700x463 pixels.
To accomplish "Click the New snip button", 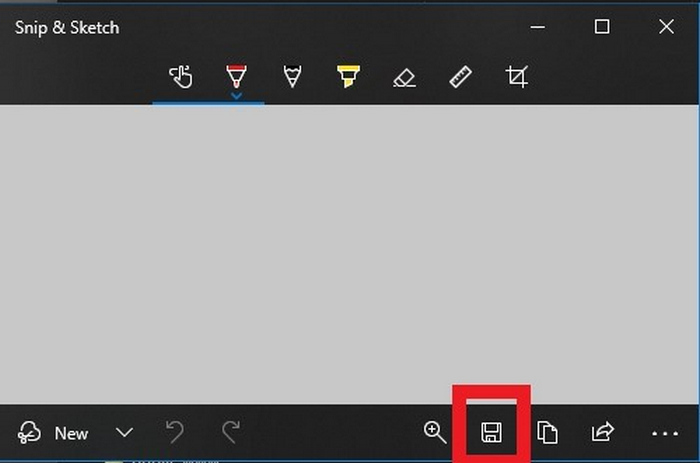I will tap(53, 433).
